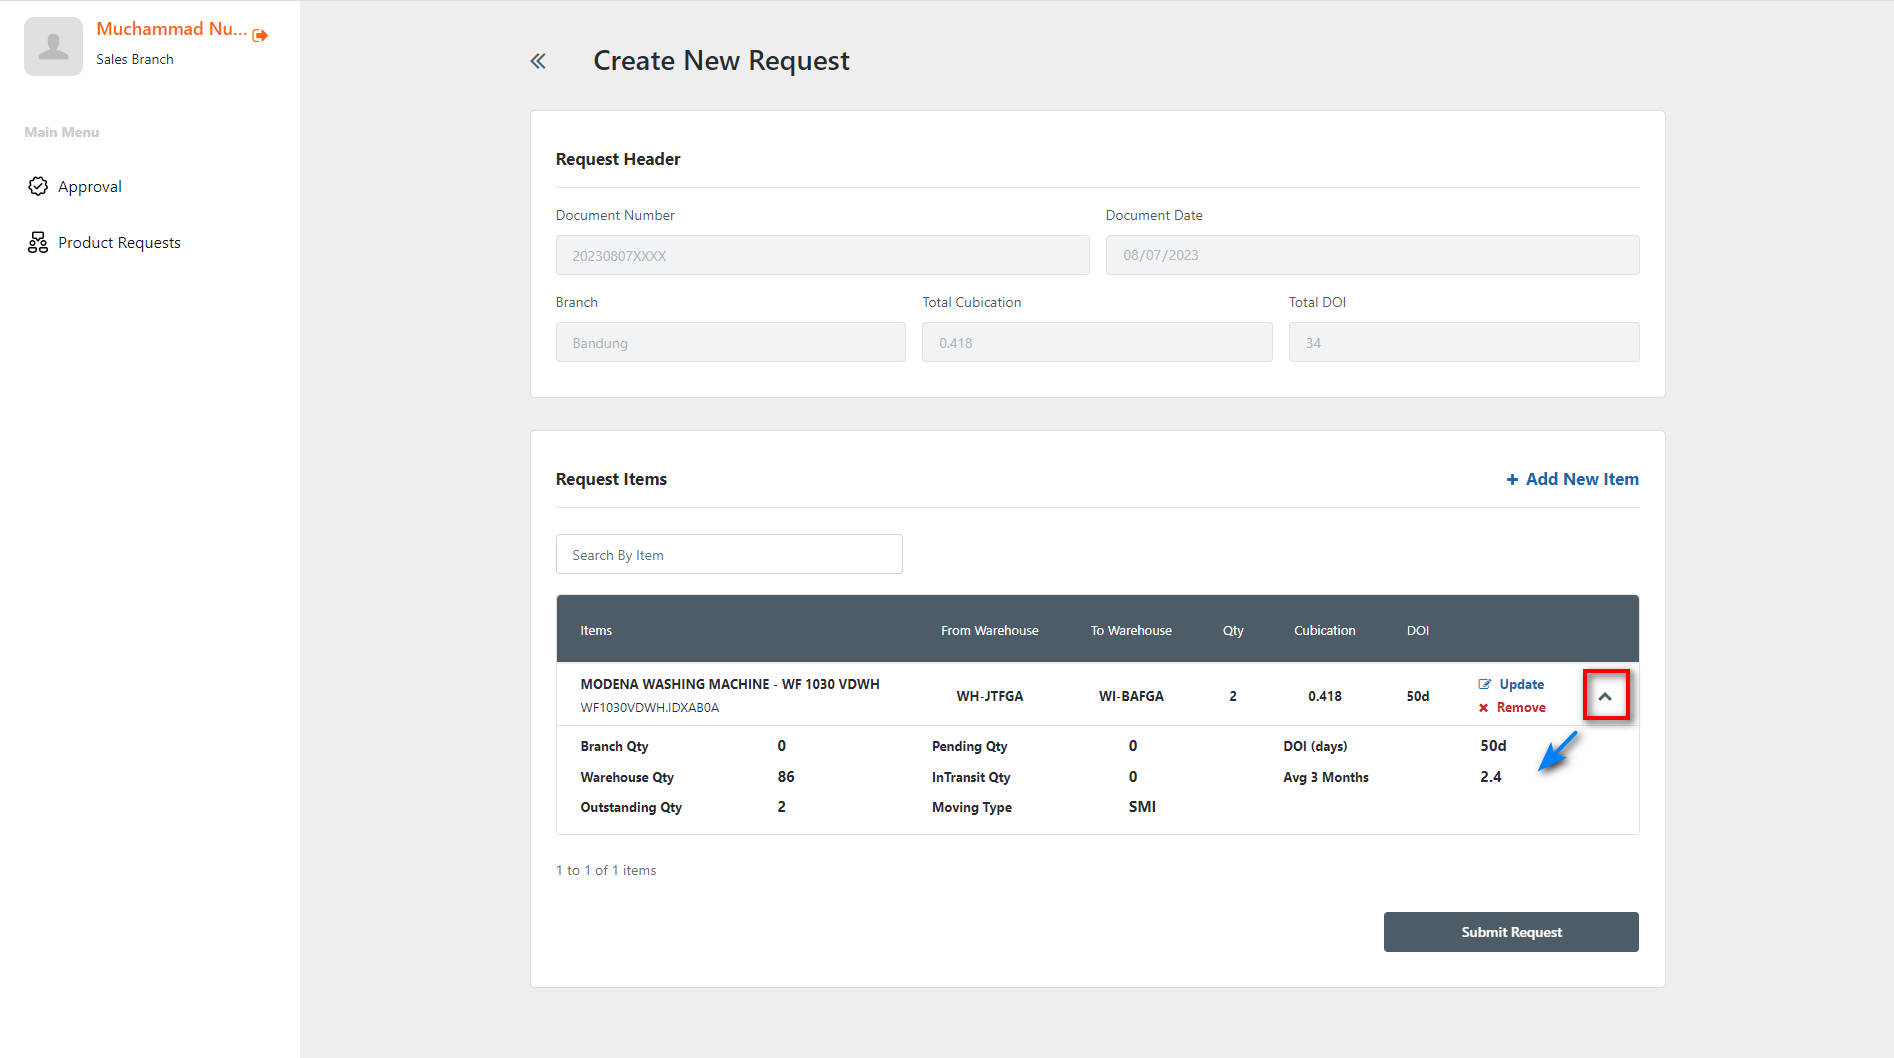Click the plus icon for Add New Item
The height and width of the screenshot is (1058, 1894).
(1512, 480)
